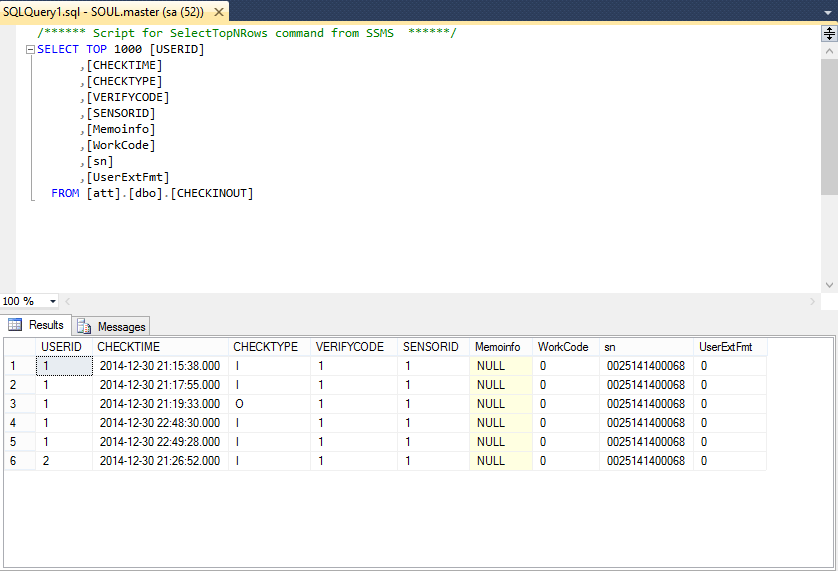
Task: Click [VERIFYCODE] in the query editor
Action: coord(128,97)
